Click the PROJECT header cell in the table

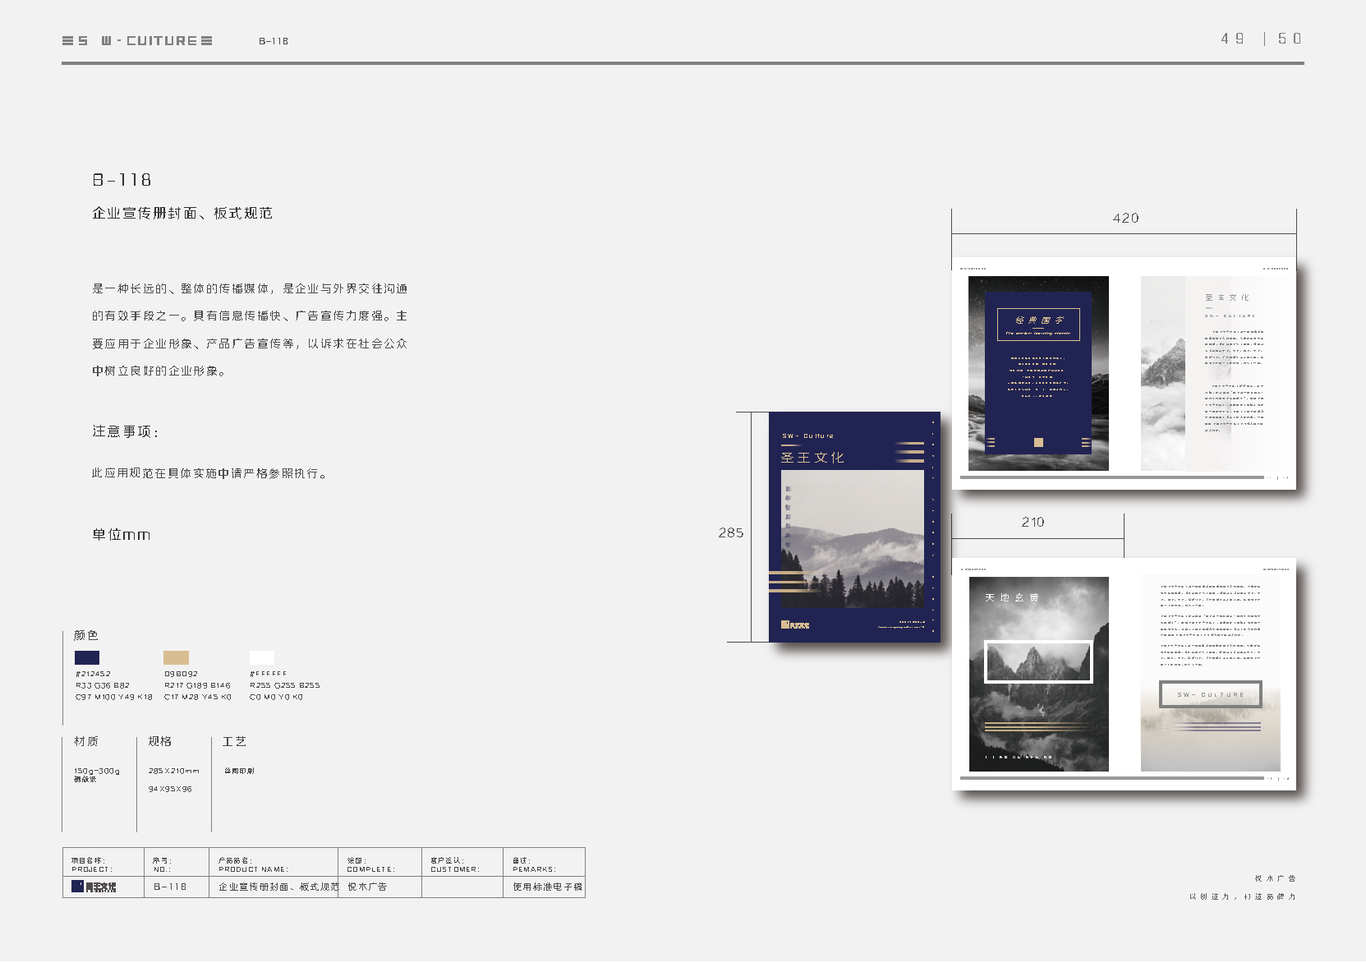pos(103,862)
